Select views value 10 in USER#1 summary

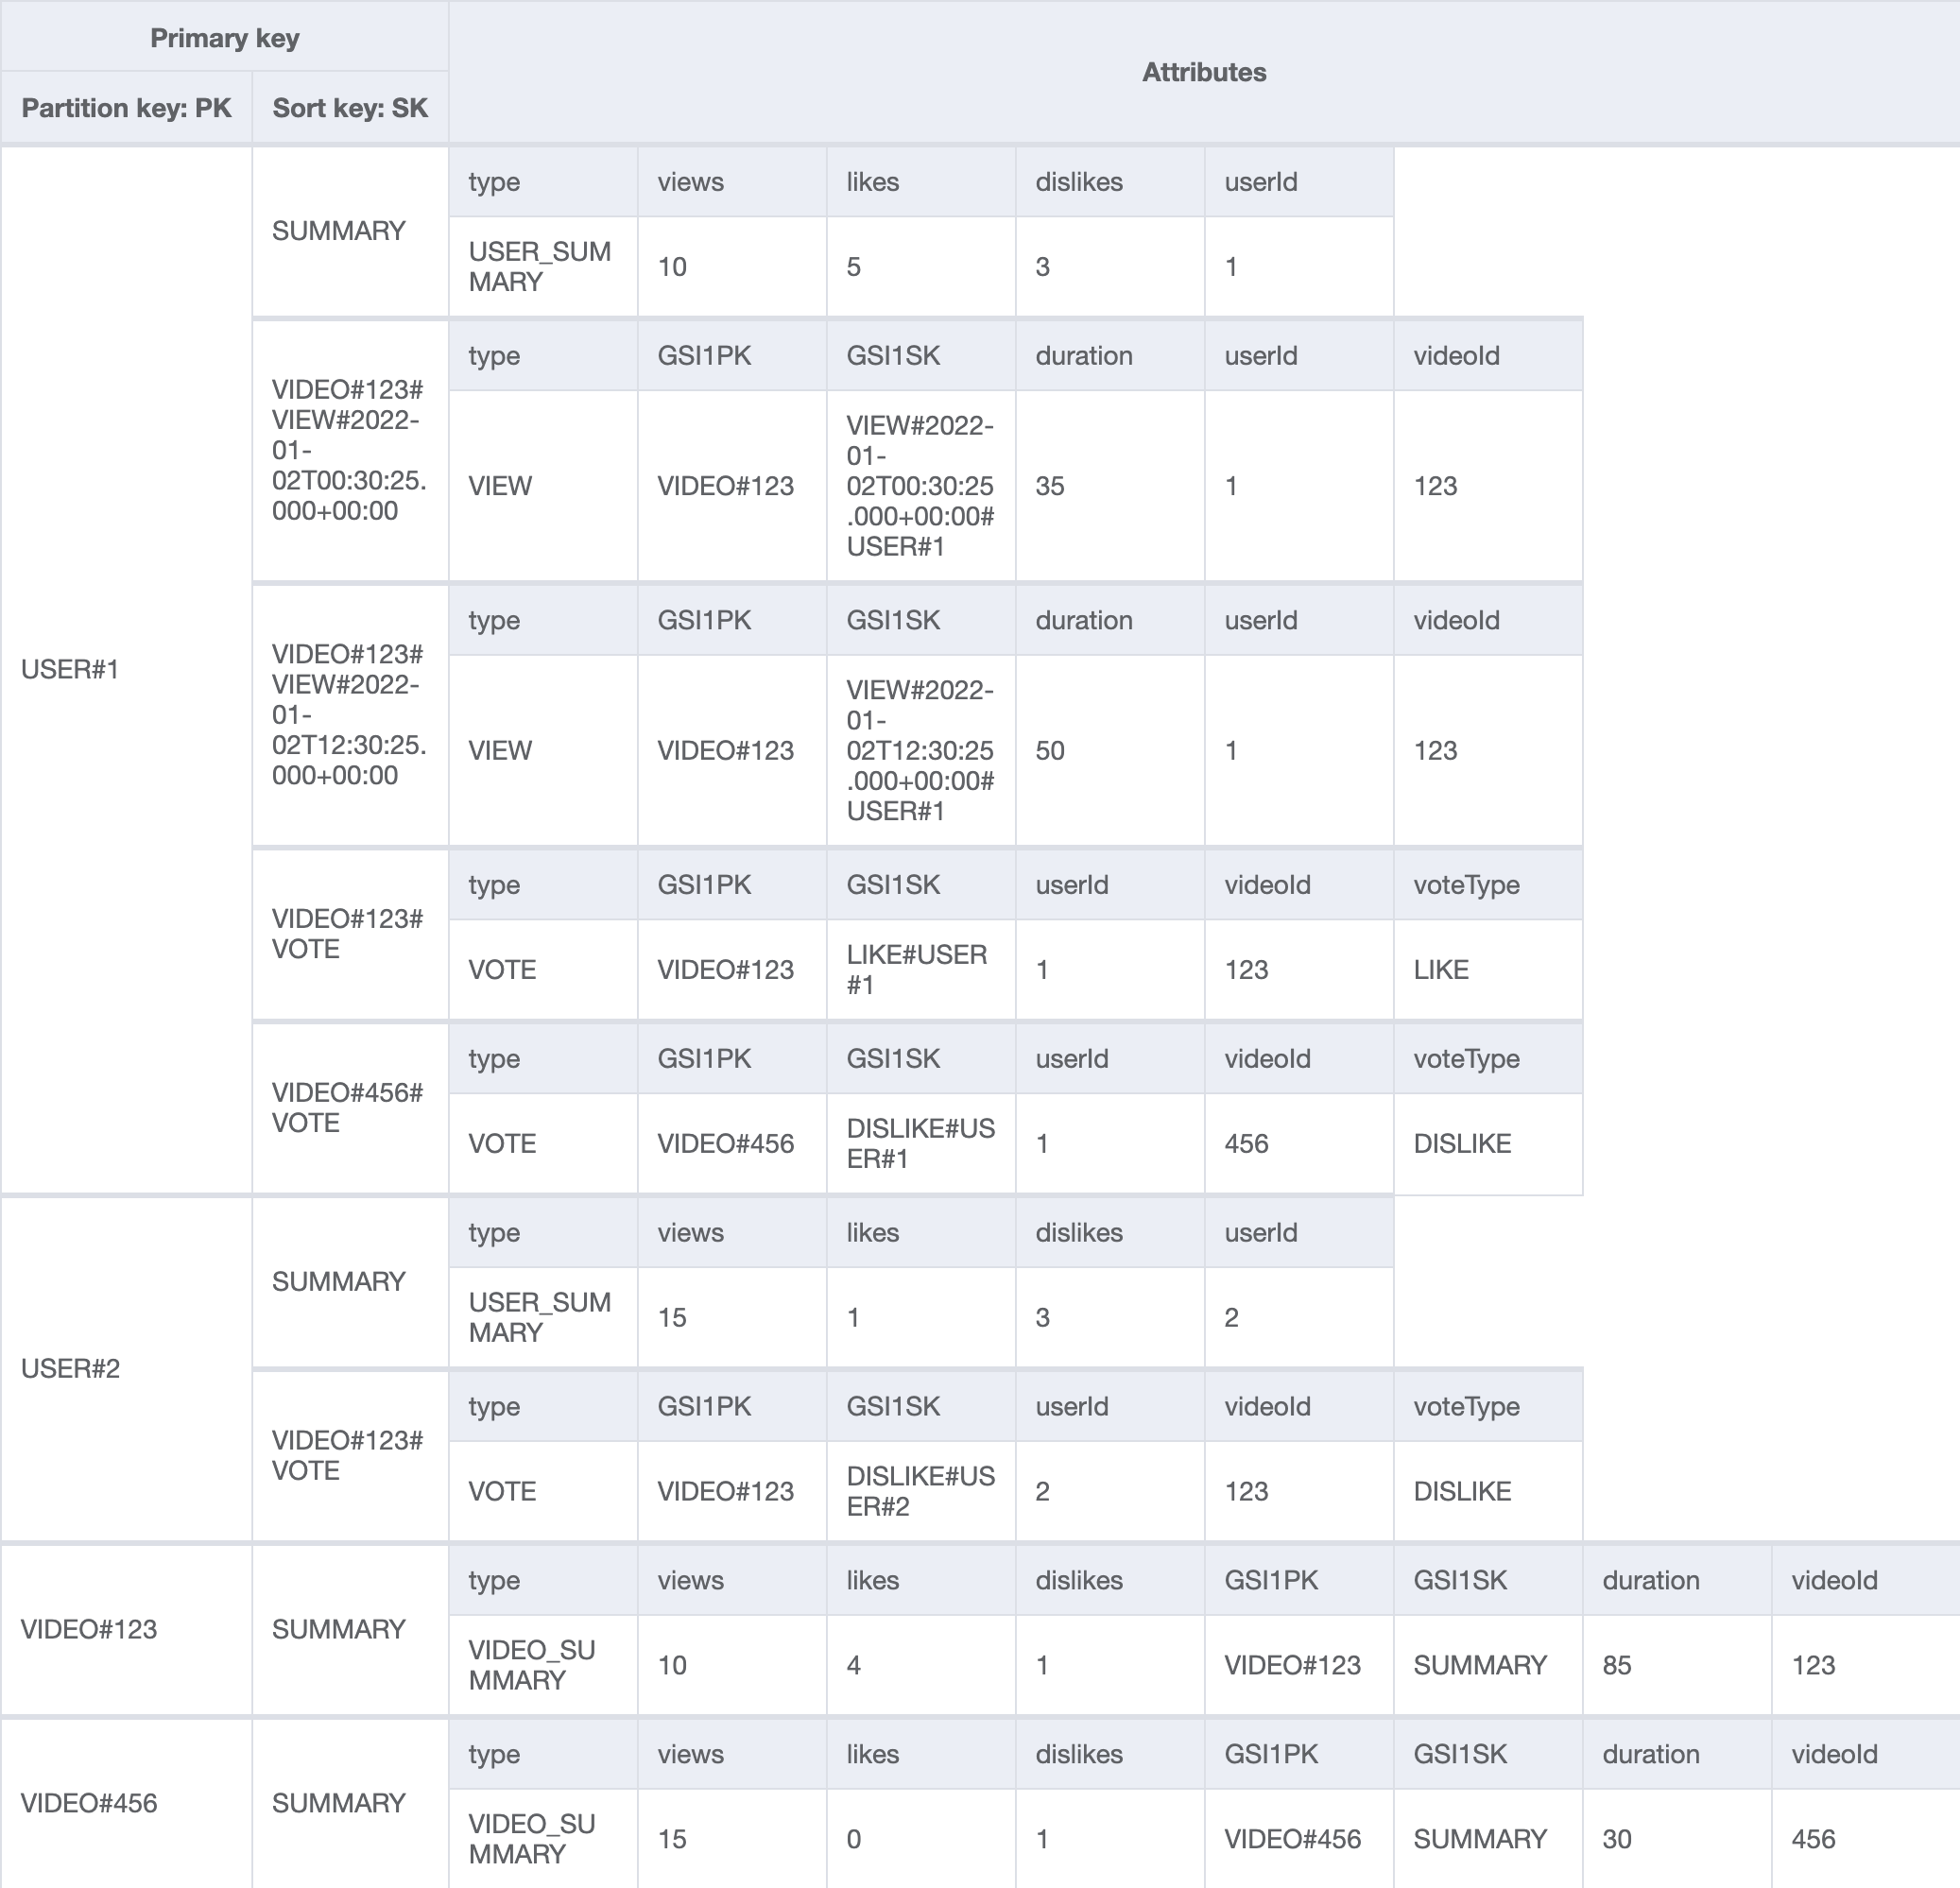[x=732, y=267]
